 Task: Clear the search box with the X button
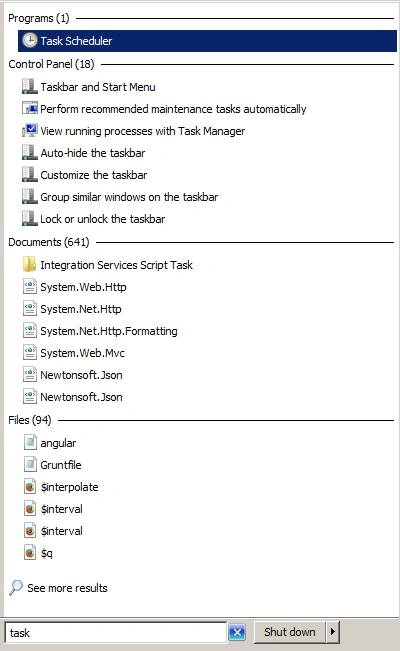pos(237,632)
